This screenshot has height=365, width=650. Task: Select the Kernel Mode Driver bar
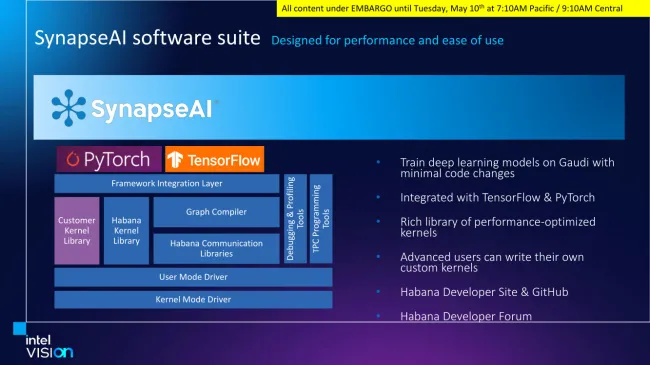(193, 299)
